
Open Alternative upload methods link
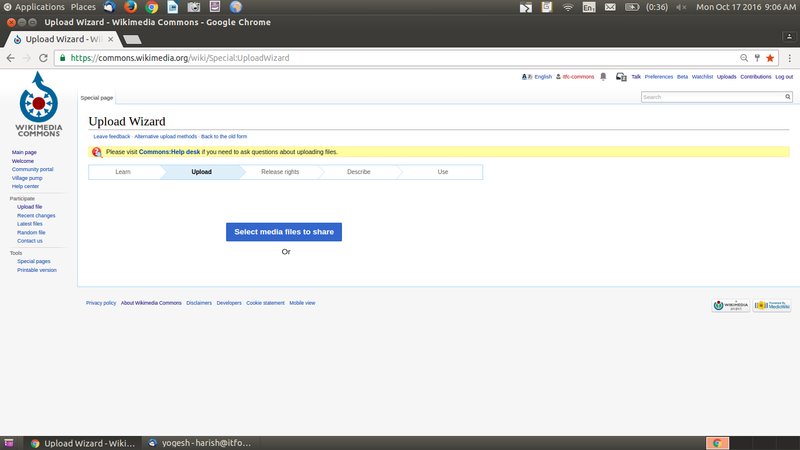click(x=165, y=137)
